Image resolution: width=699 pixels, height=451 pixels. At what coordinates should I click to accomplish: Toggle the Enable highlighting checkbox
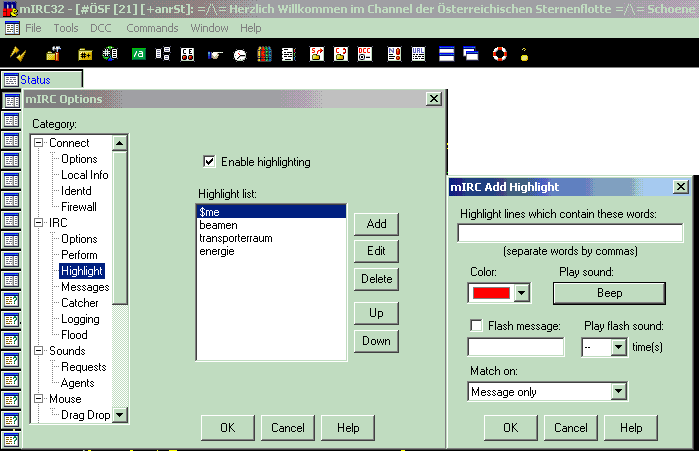[209, 161]
